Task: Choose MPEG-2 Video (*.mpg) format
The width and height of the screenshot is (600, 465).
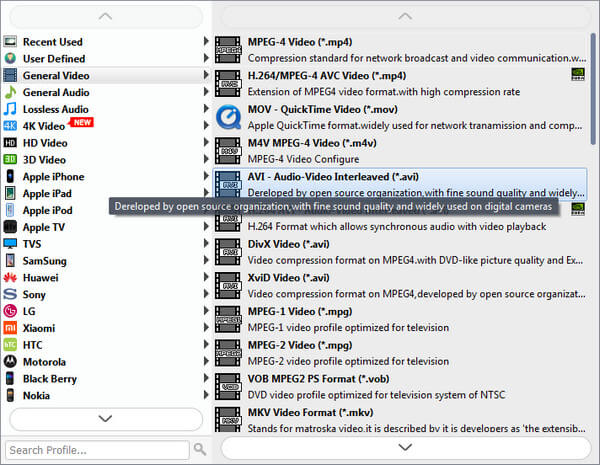Action: pyautogui.click(x=400, y=353)
